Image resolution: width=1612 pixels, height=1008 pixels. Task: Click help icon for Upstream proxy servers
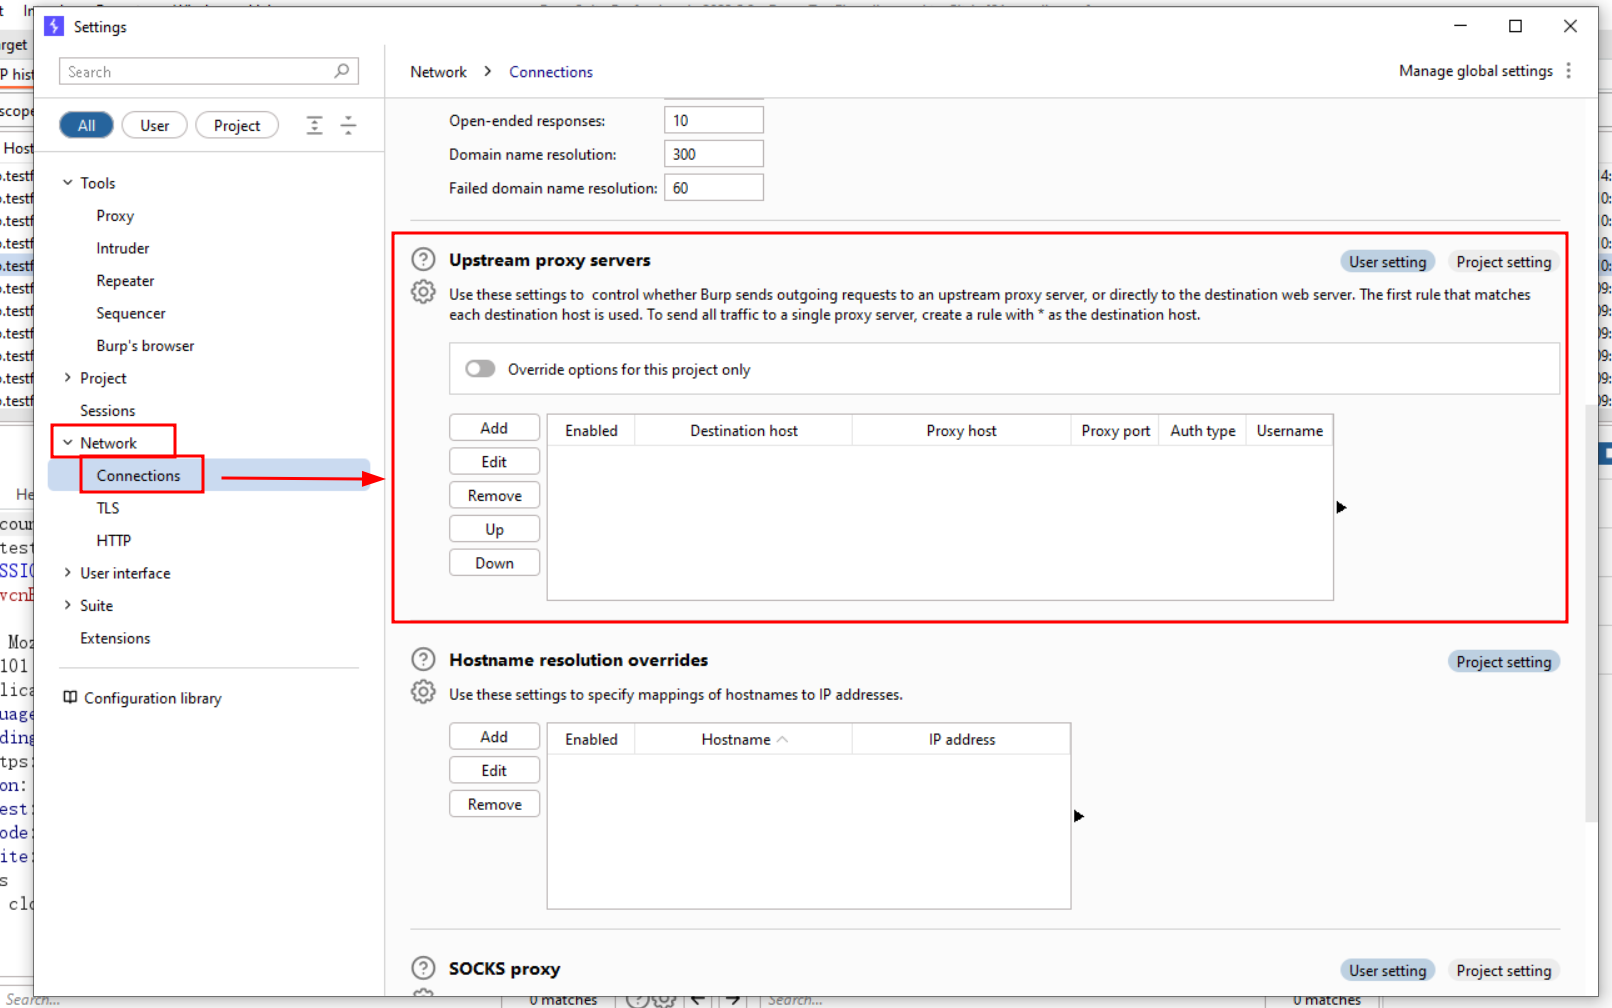[423, 260]
